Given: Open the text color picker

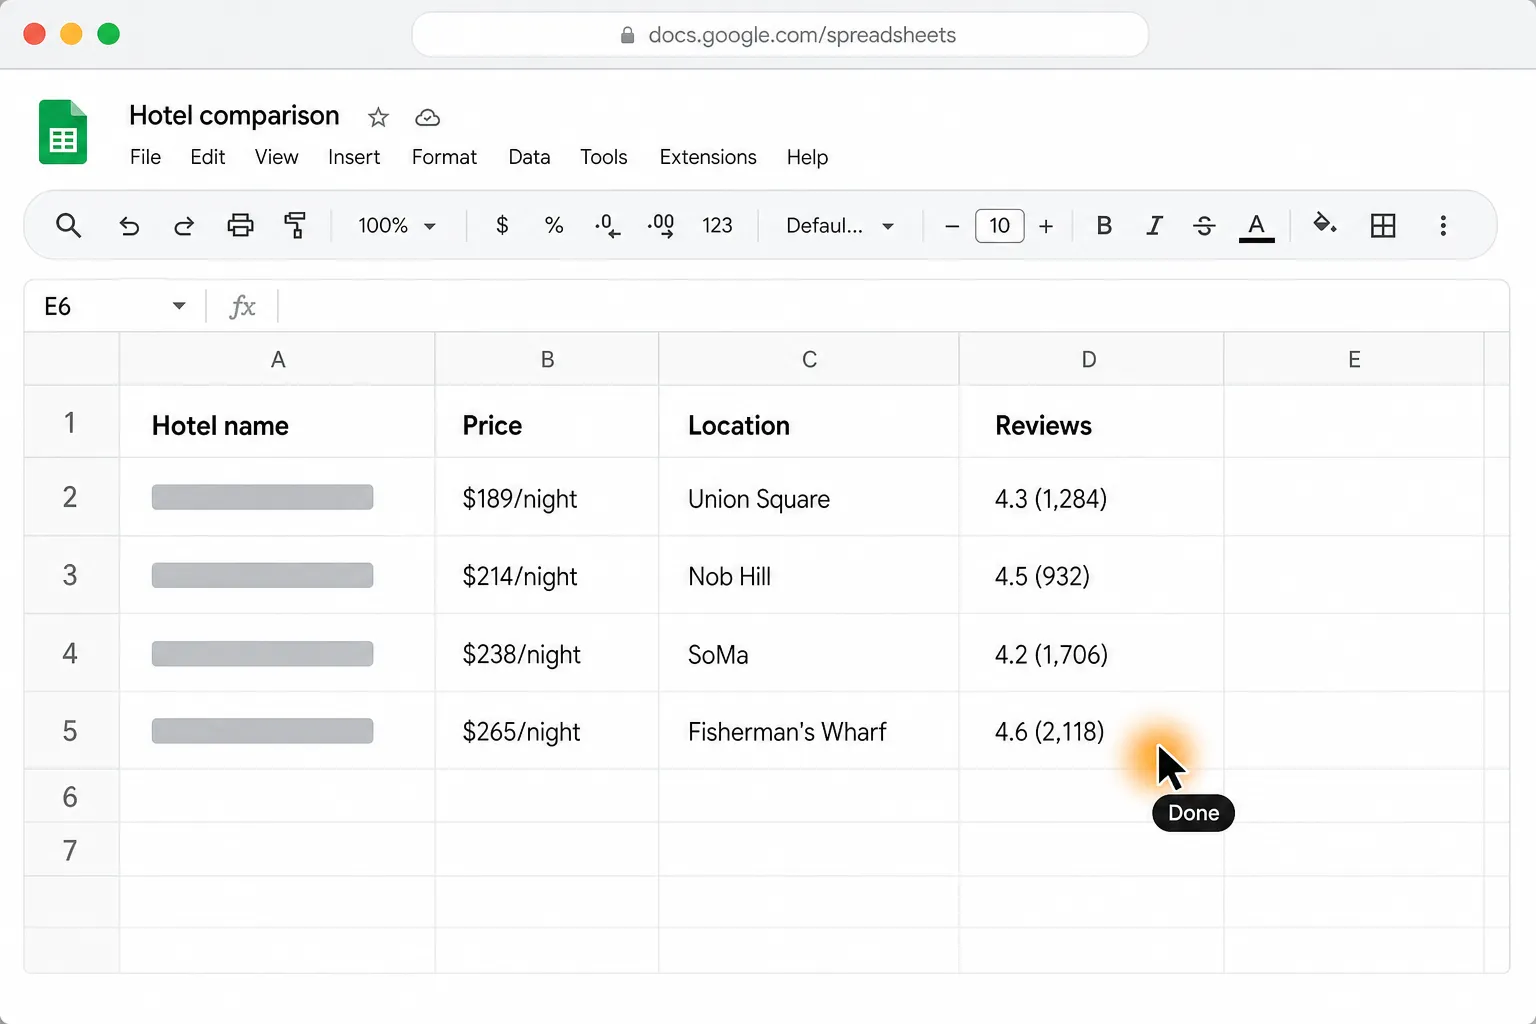Looking at the screenshot, I should pos(1257,227).
